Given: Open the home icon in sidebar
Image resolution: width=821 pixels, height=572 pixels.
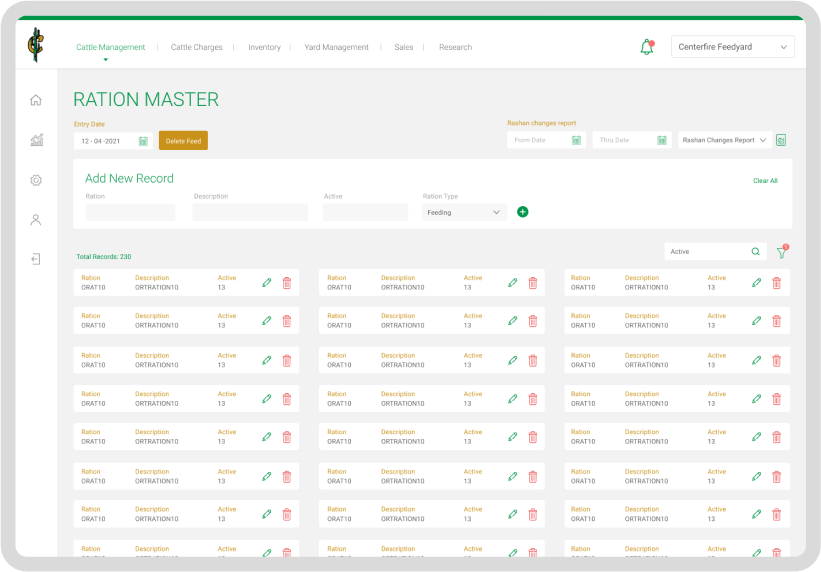Looking at the screenshot, I should tap(36, 100).
